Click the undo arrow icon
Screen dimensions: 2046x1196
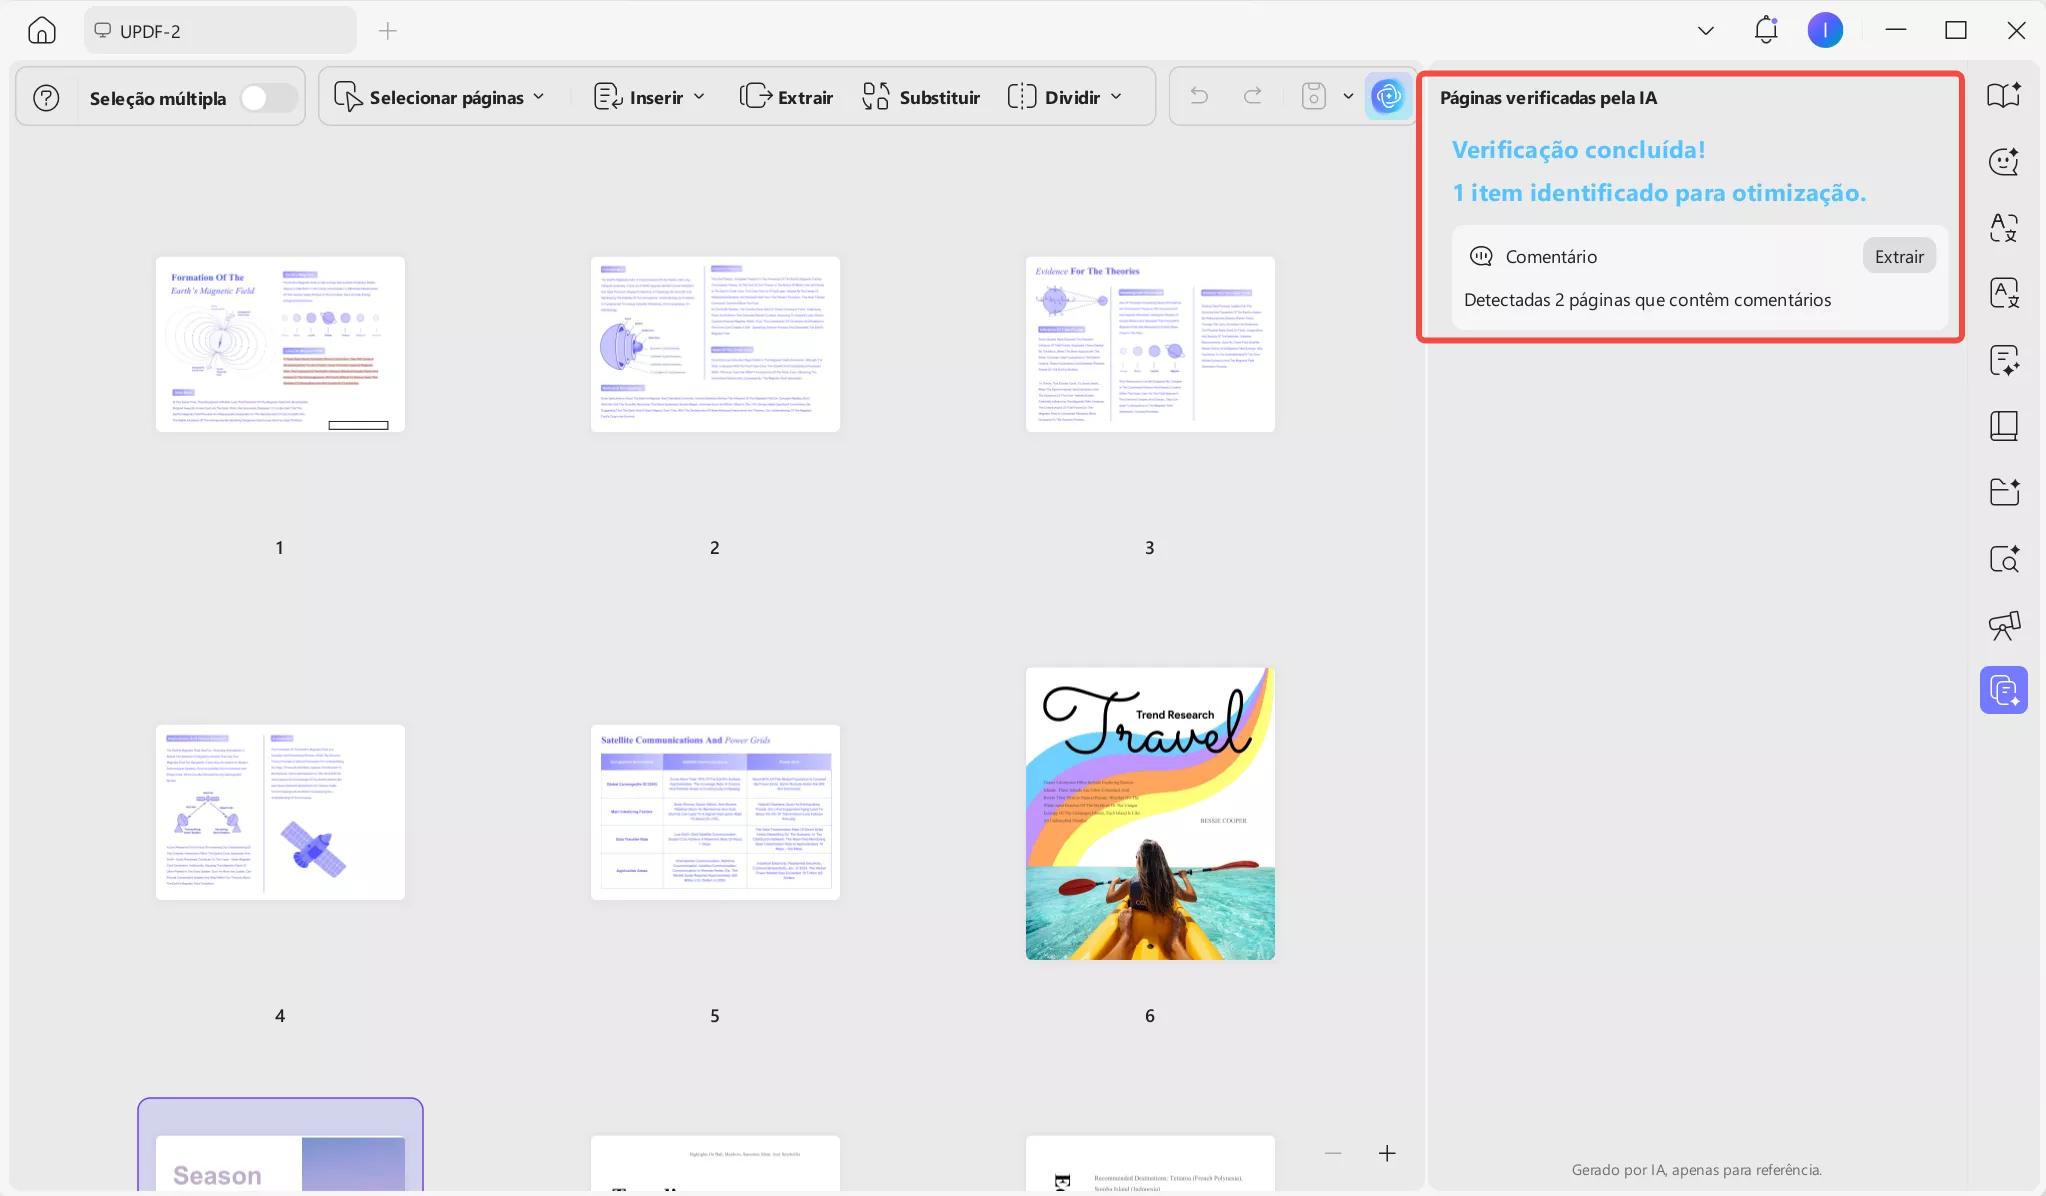[1197, 96]
